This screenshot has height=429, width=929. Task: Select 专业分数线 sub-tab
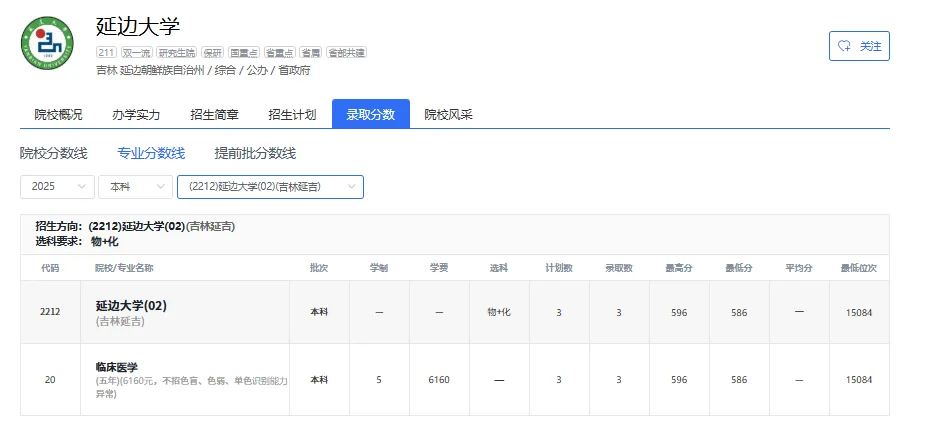[151, 153]
